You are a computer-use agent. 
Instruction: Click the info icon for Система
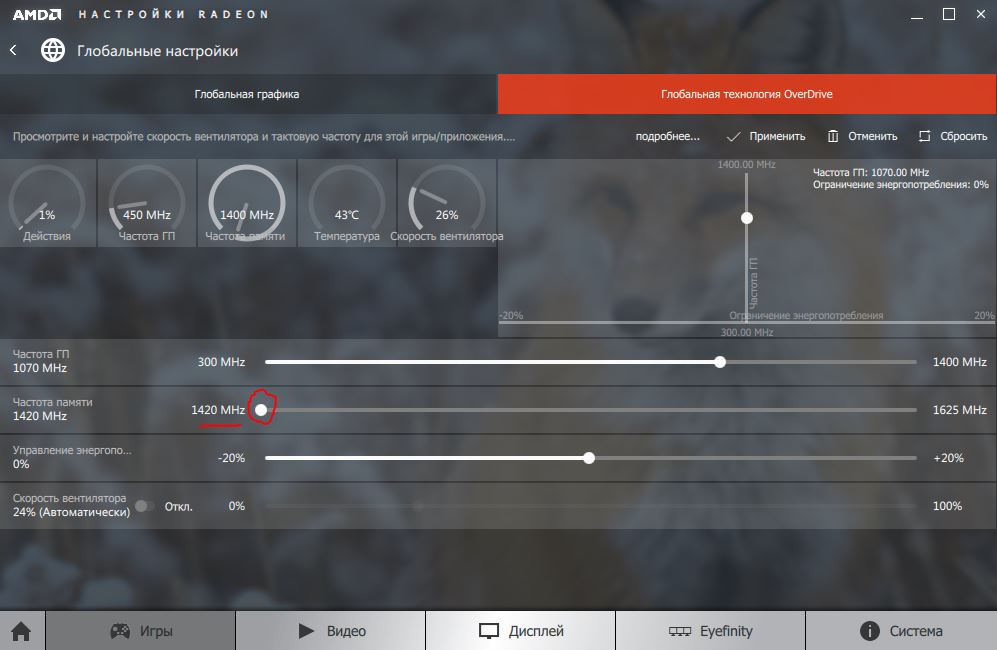coord(869,631)
